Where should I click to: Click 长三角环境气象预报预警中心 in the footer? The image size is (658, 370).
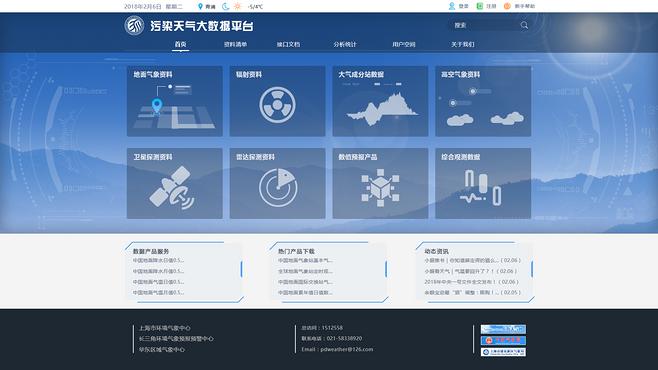176,339
